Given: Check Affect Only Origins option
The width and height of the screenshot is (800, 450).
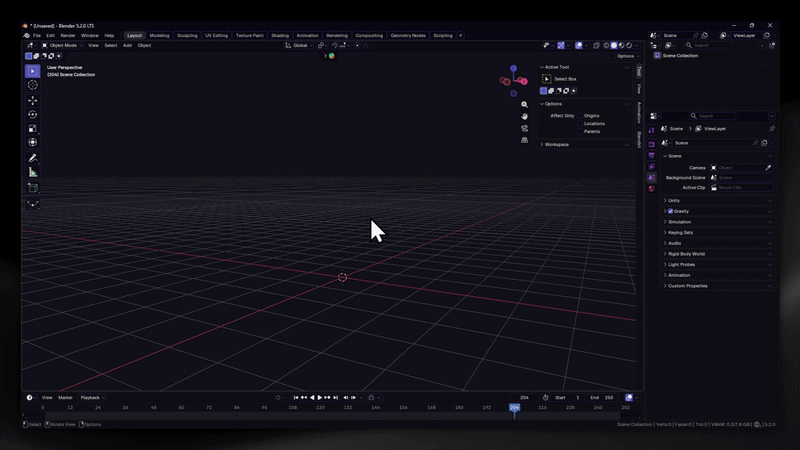Looking at the screenshot, I should pos(580,116).
